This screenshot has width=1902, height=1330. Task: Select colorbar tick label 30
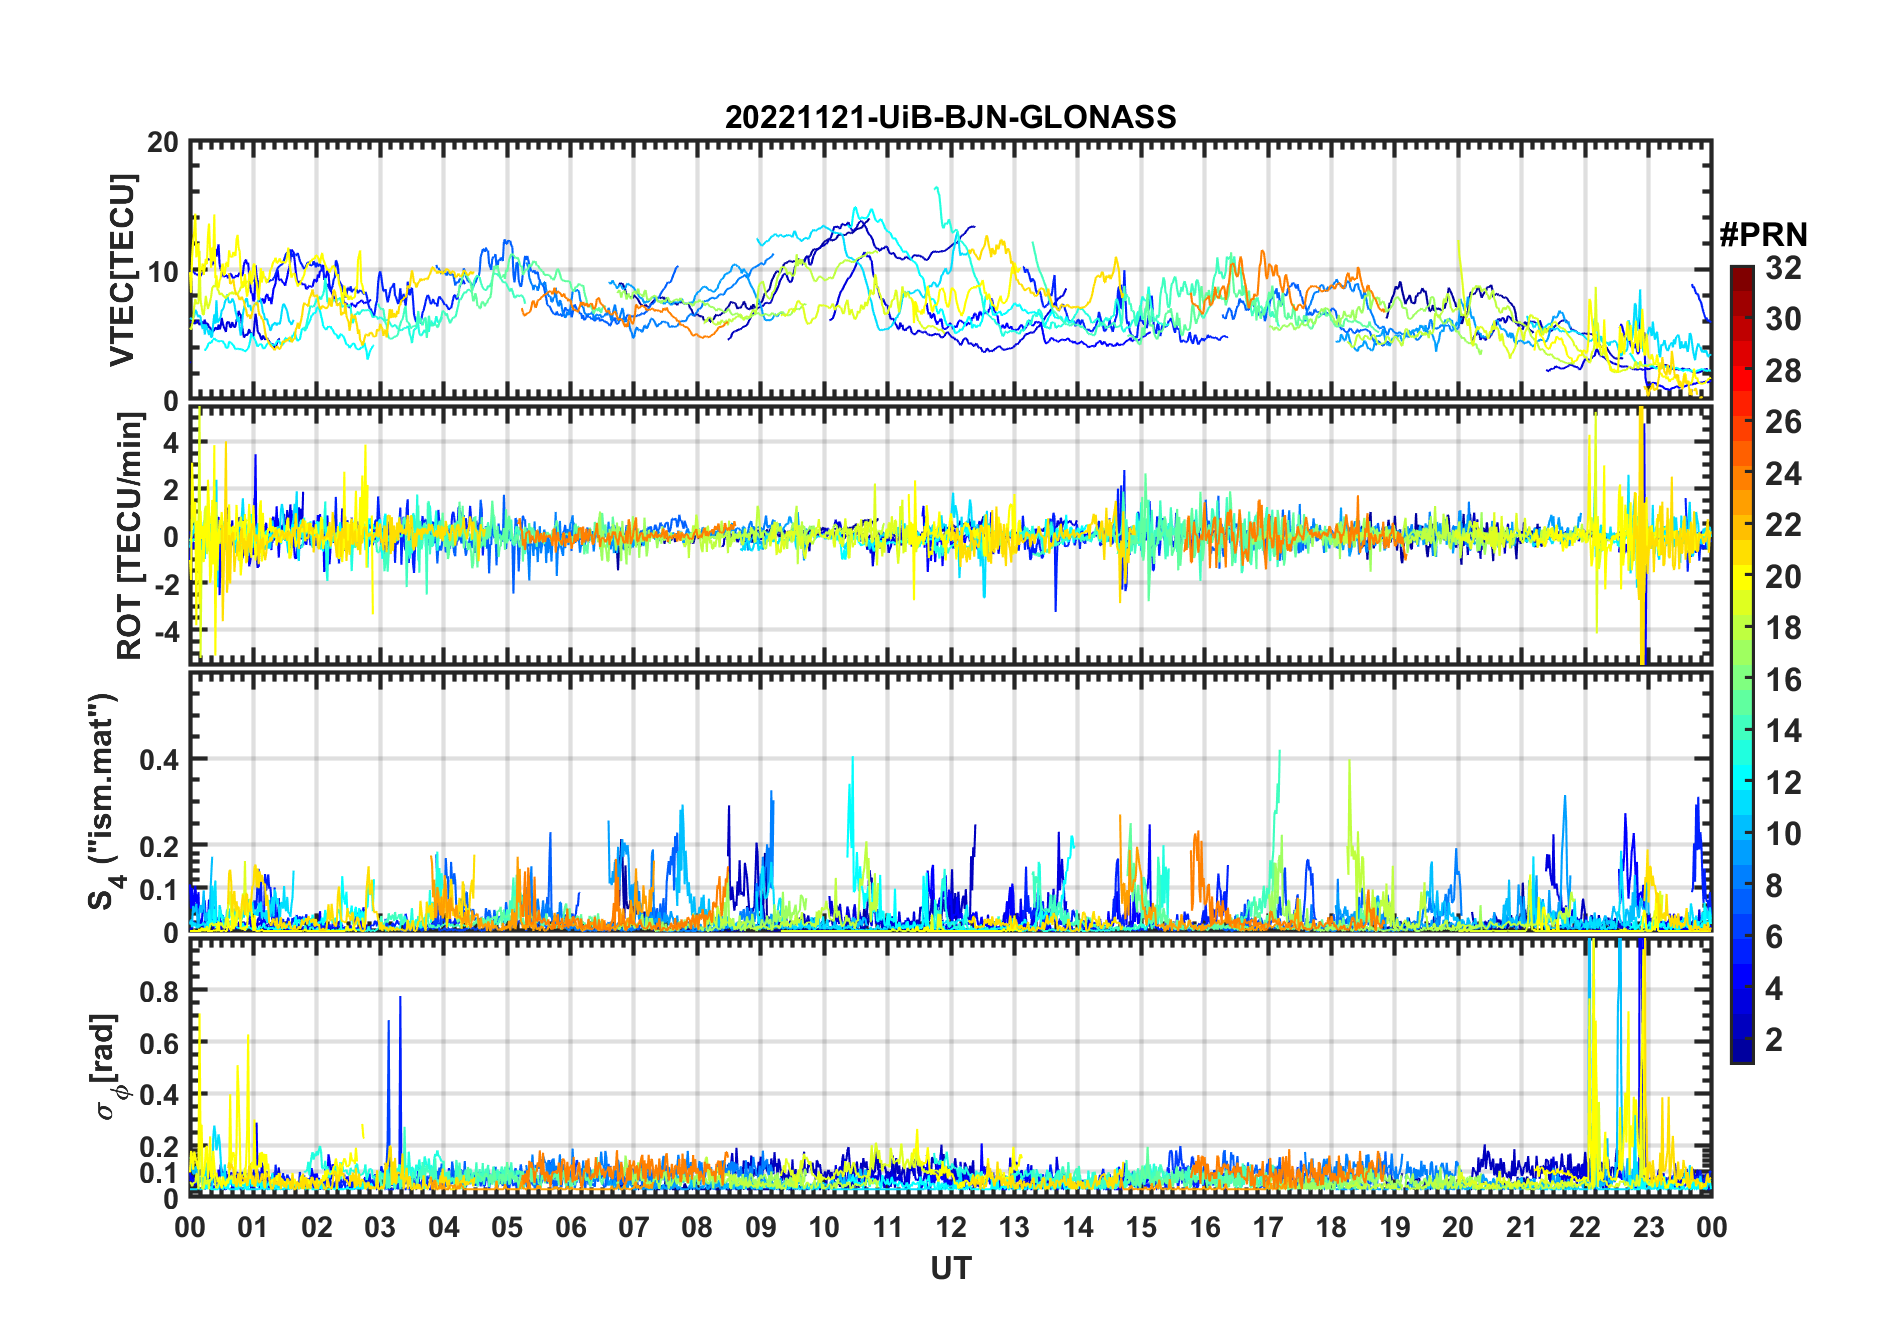pos(1783,319)
